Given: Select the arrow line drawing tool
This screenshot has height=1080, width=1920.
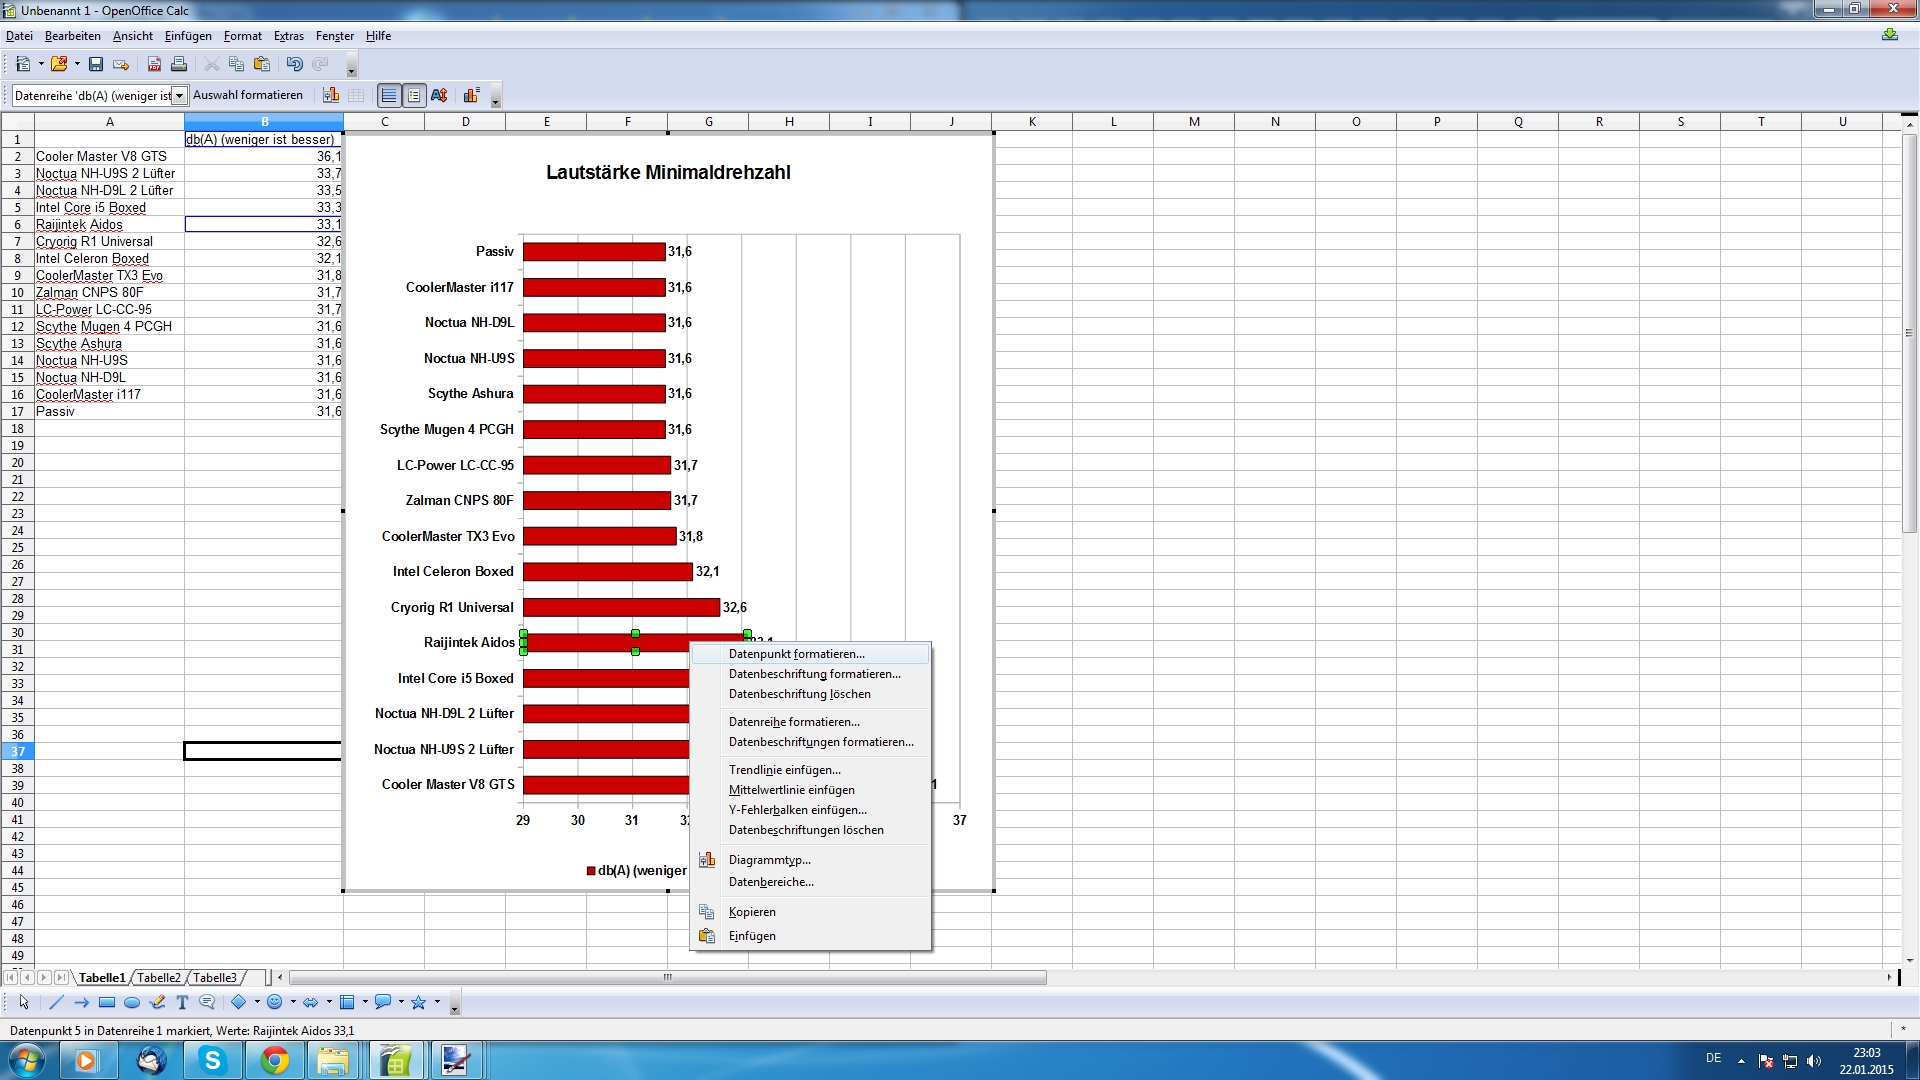Looking at the screenshot, I should pos(82,1002).
